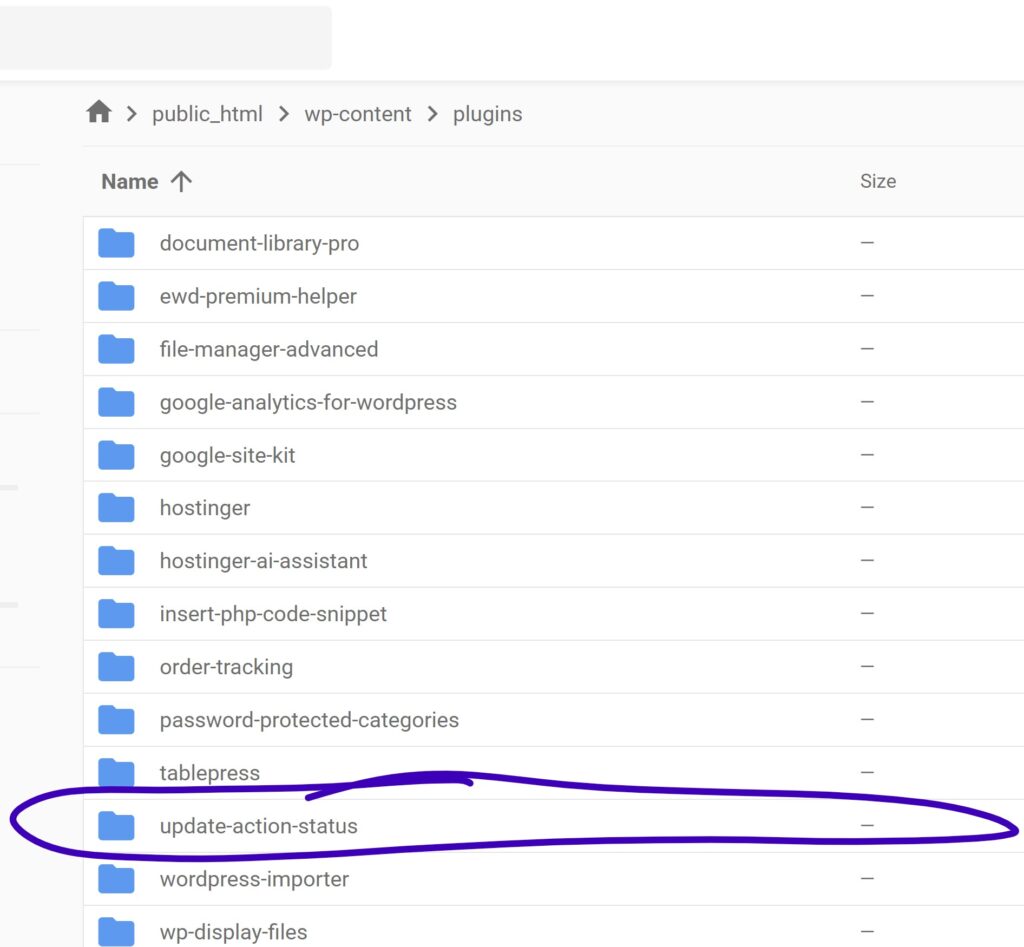Click the document-library-pro folder icon
1024x947 pixels.
click(x=116, y=243)
